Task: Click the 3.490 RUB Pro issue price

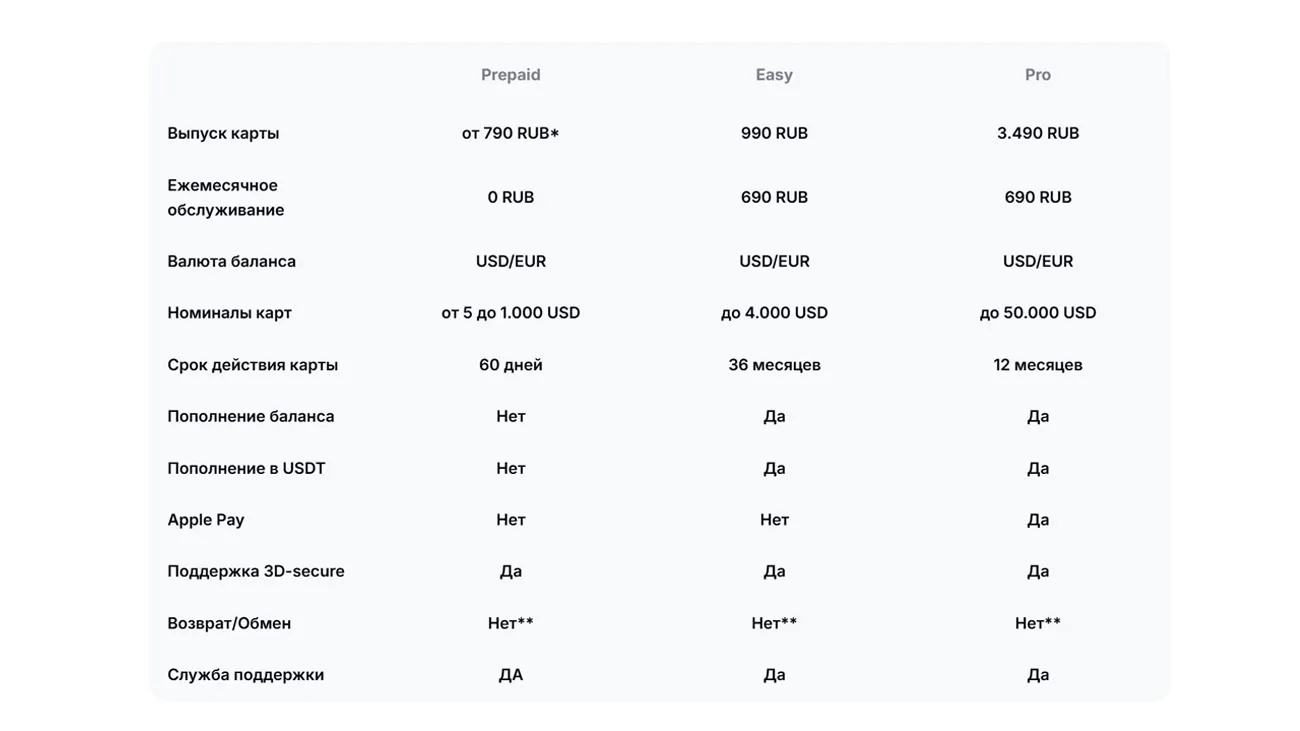Action: 1037,133
